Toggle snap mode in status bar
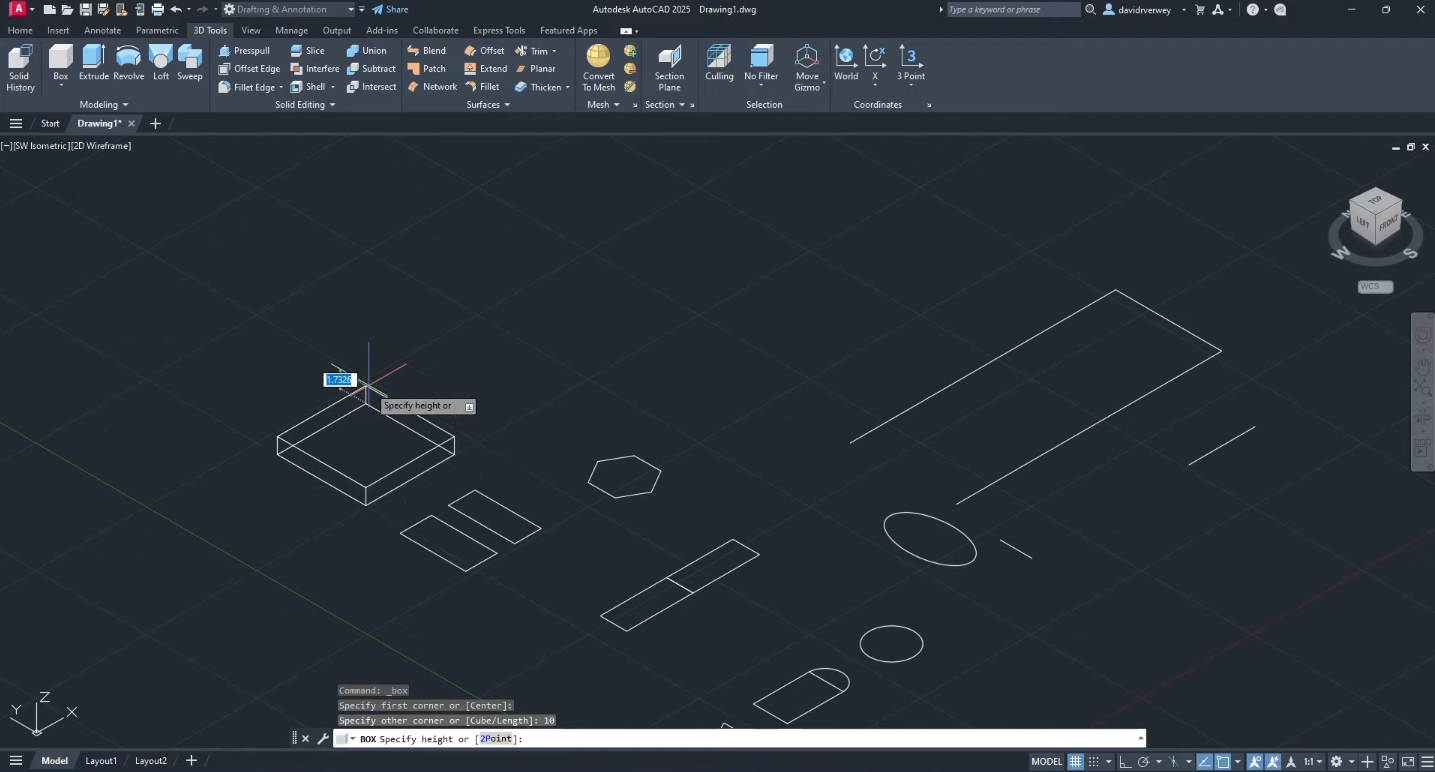The width and height of the screenshot is (1435, 772). pyautogui.click(x=1093, y=761)
